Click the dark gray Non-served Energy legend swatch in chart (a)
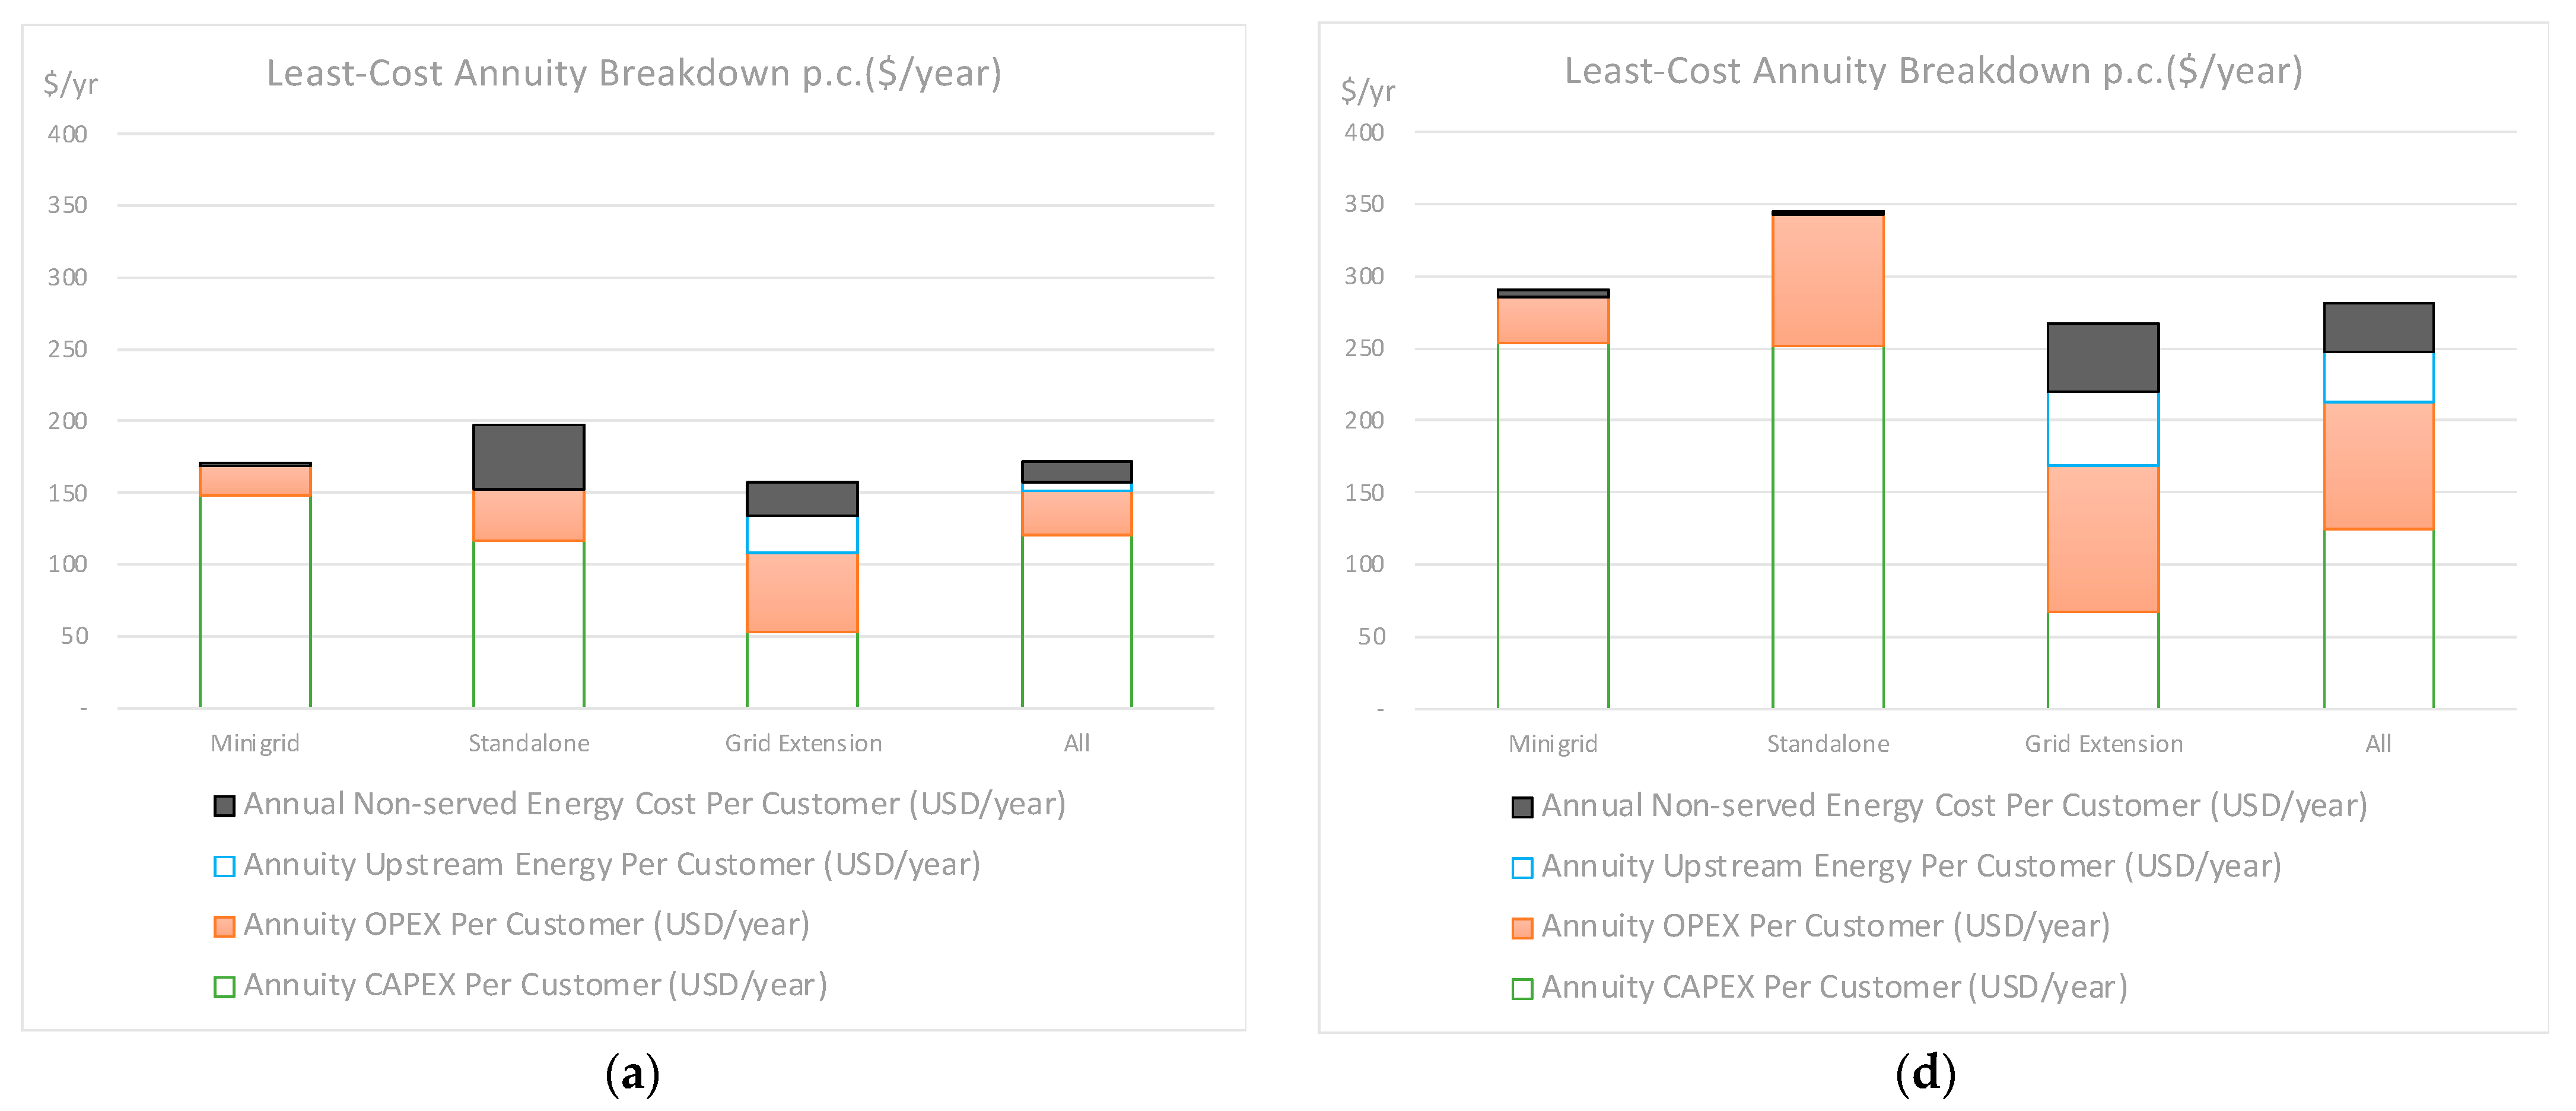The width and height of the screenshot is (2576, 1111). pyautogui.click(x=224, y=806)
